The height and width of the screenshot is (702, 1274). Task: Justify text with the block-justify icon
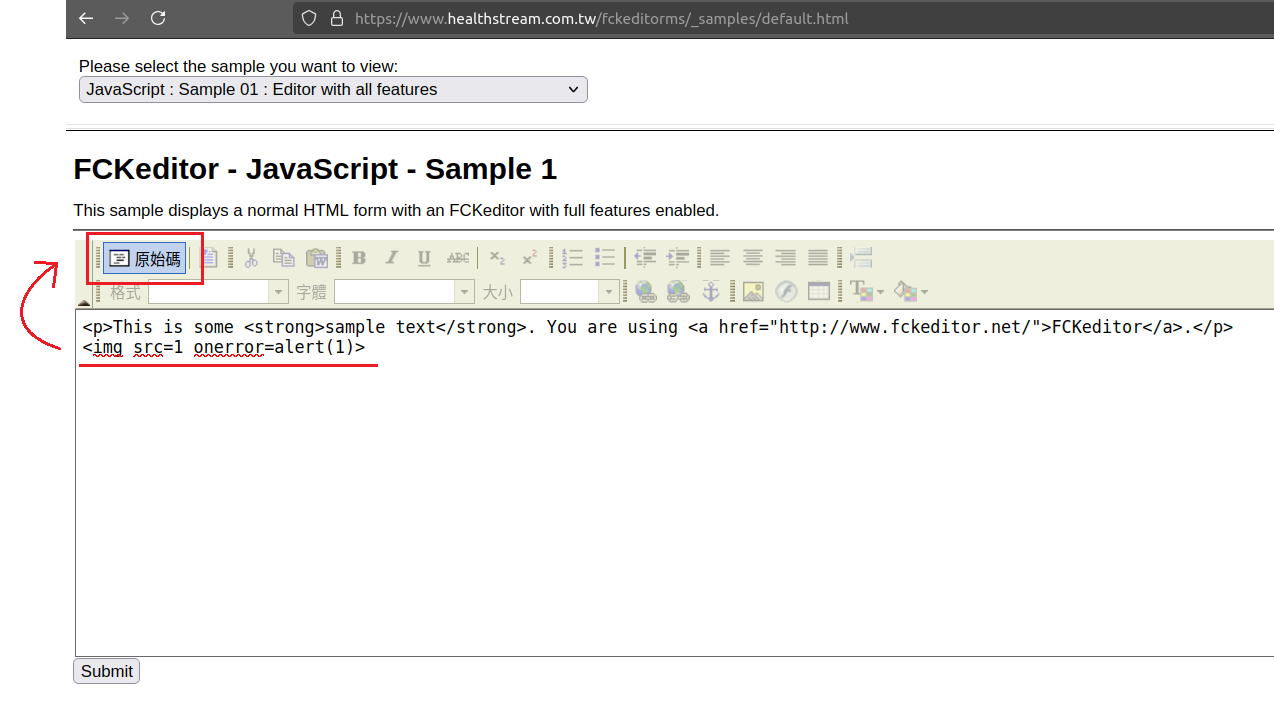pos(818,258)
